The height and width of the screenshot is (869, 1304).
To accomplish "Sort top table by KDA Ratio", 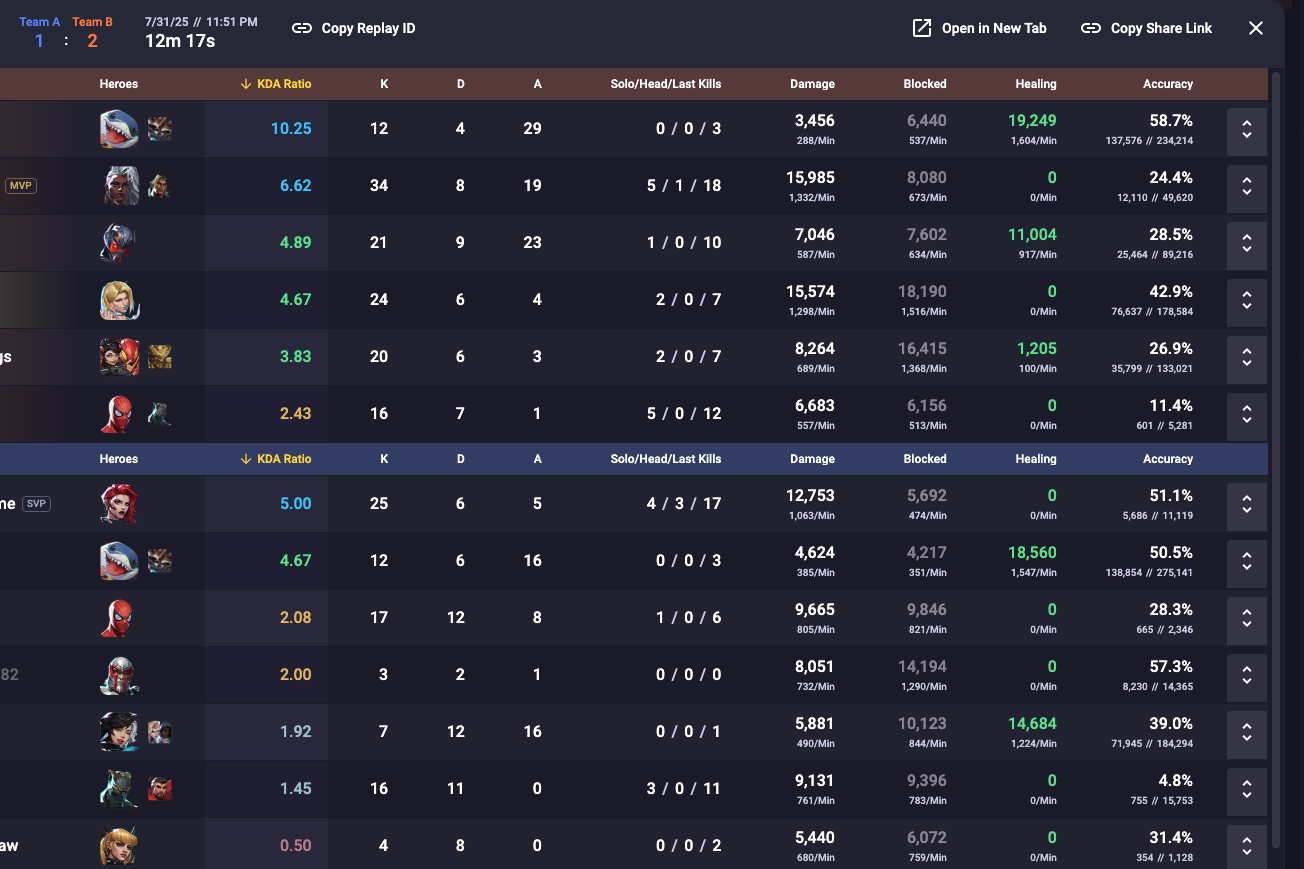I will (276, 84).
